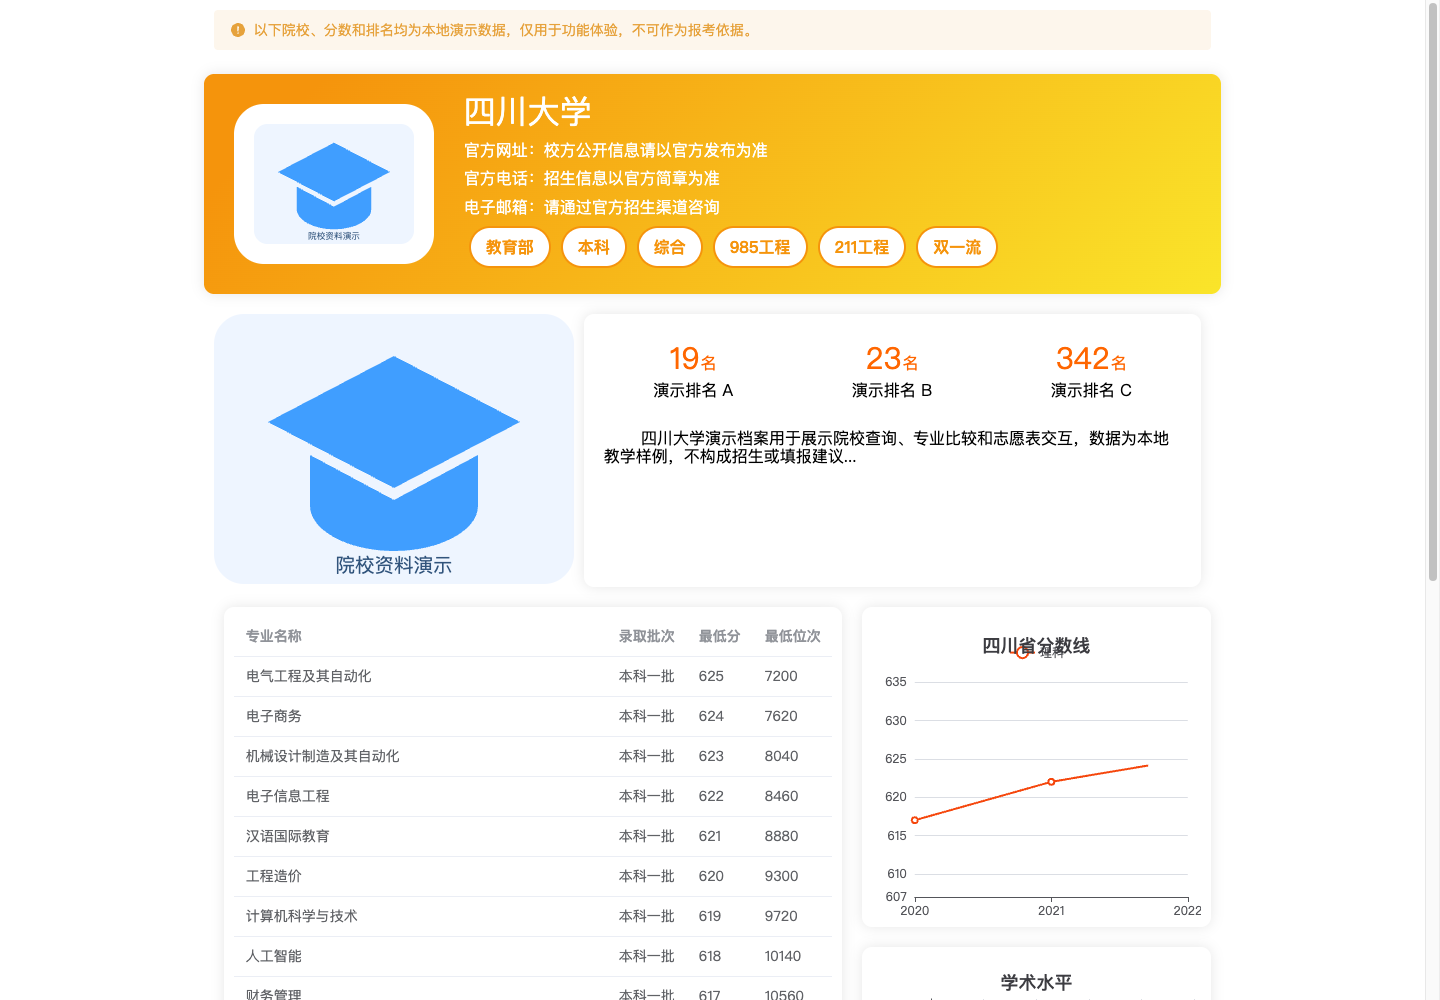The height and width of the screenshot is (1000, 1440).
Task: Click the orange warning icon in the notice banner
Action: pos(238,30)
